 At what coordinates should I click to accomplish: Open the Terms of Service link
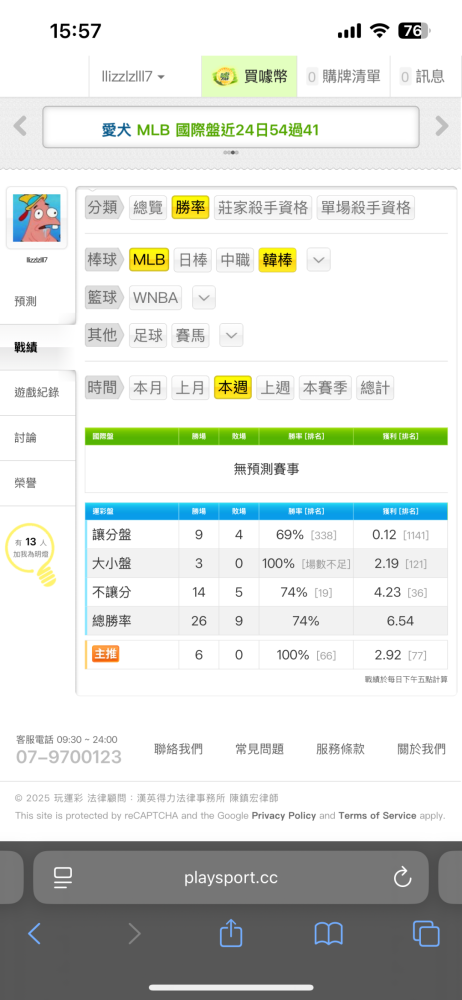pos(377,816)
